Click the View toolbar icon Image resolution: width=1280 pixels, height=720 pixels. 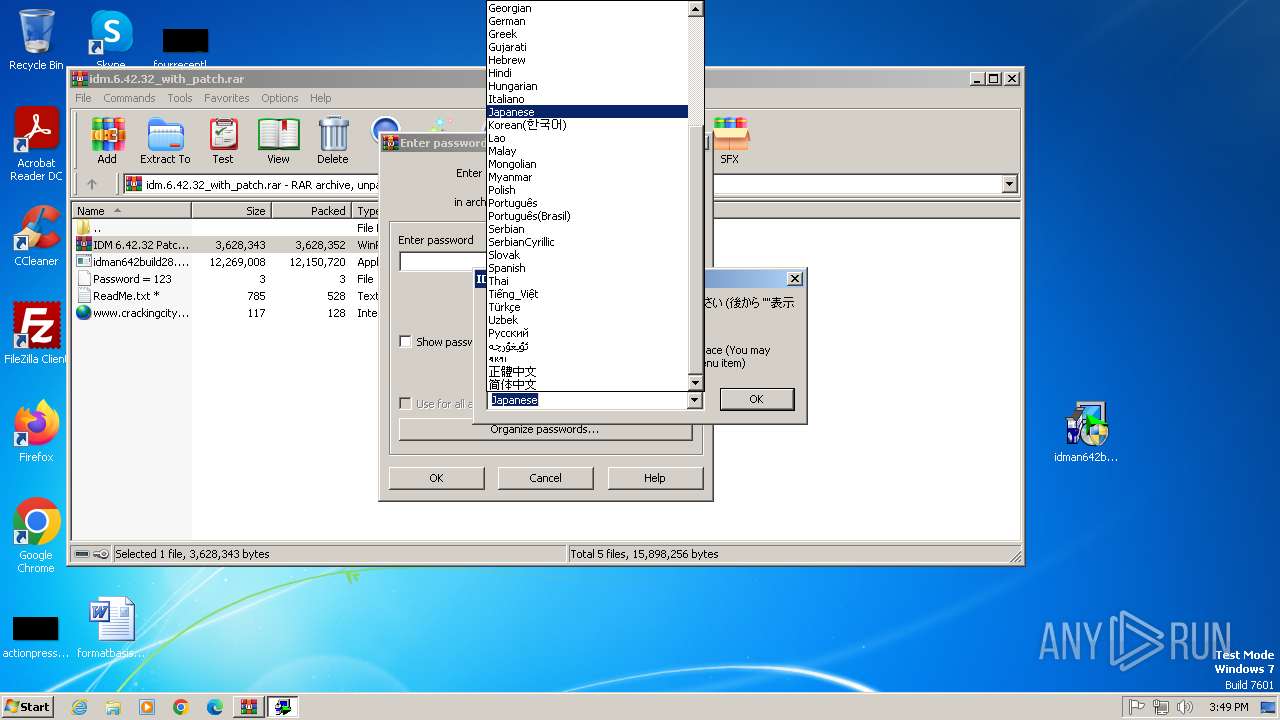coord(278,140)
